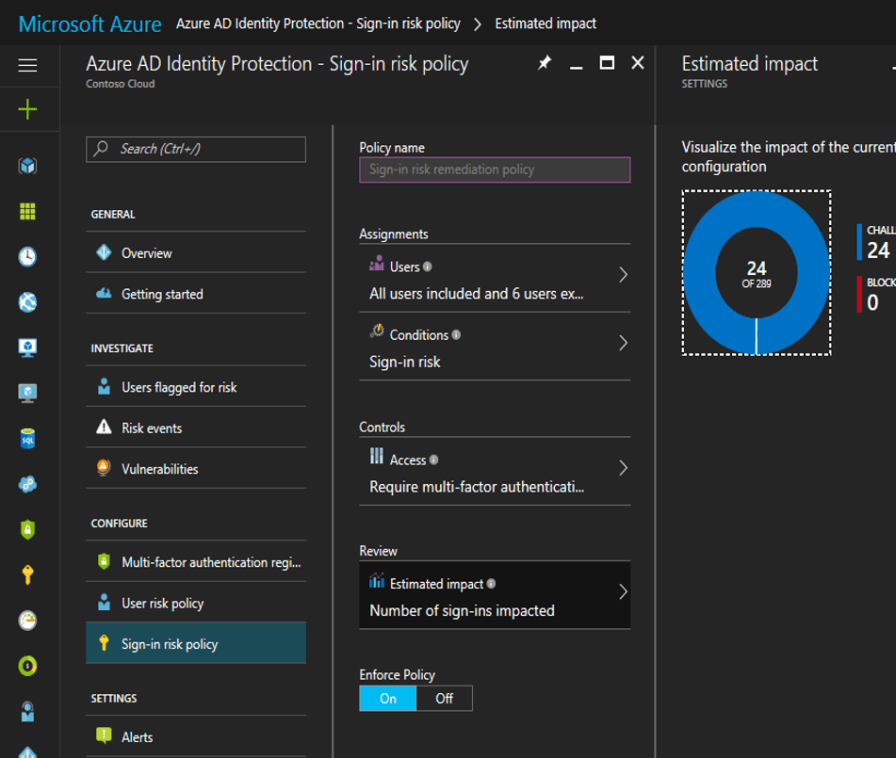Expand the Users assignment section
This screenshot has width=896, height=758.
click(494, 279)
